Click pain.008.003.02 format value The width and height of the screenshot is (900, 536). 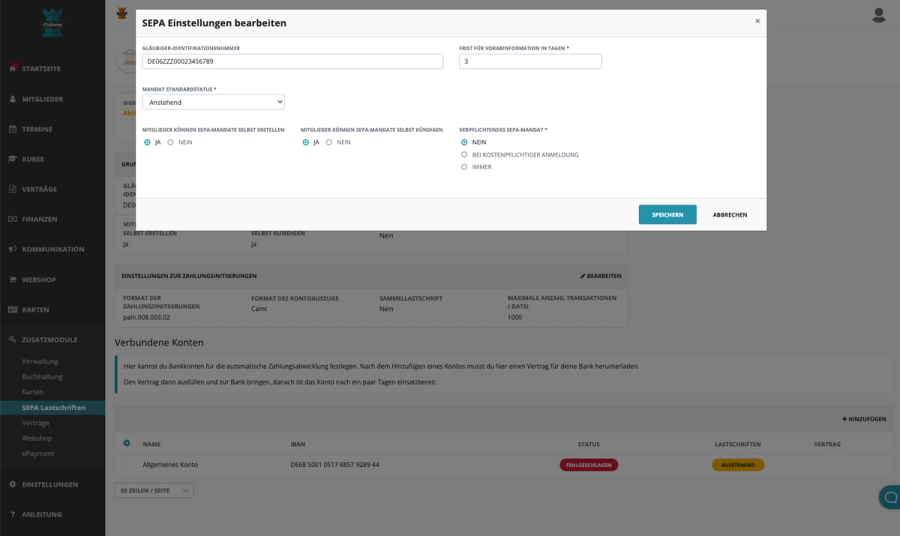tap(146, 317)
